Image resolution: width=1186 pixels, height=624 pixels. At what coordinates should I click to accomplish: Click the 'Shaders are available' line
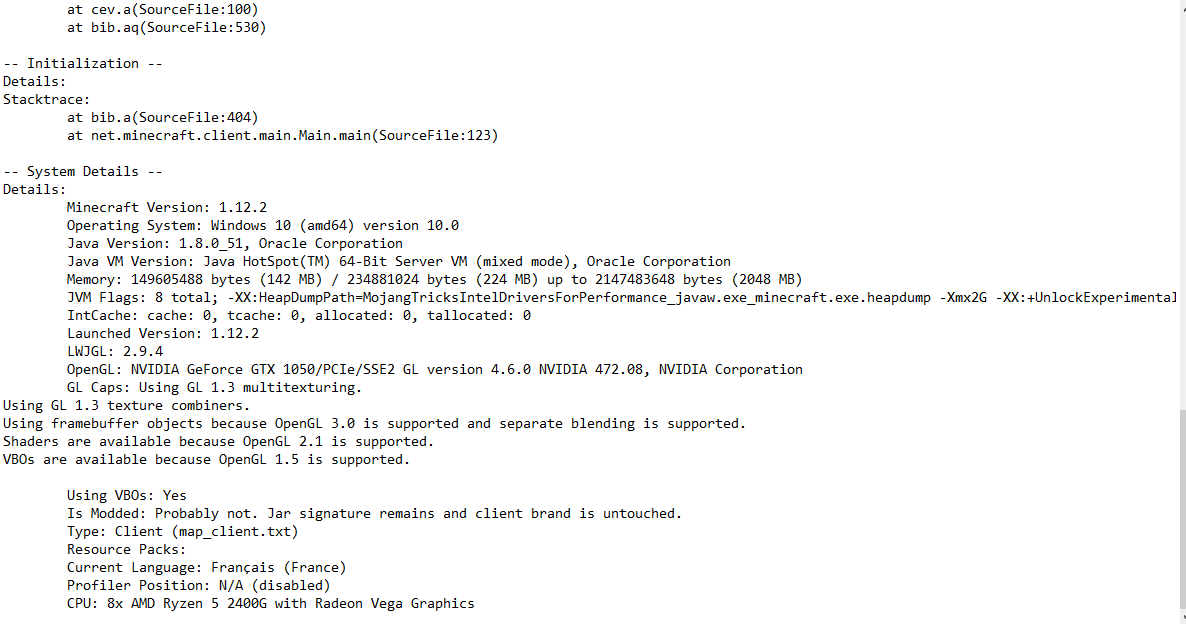click(219, 442)
